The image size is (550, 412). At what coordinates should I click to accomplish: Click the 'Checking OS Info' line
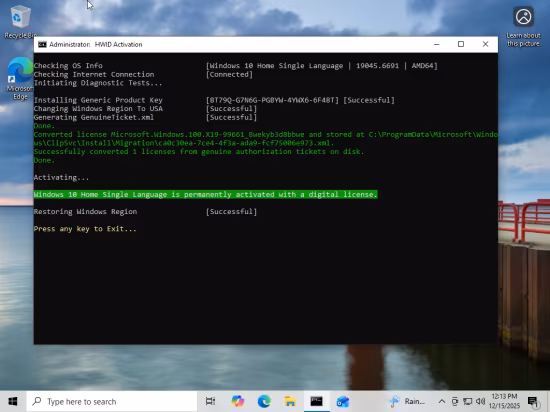click(68, 66)
